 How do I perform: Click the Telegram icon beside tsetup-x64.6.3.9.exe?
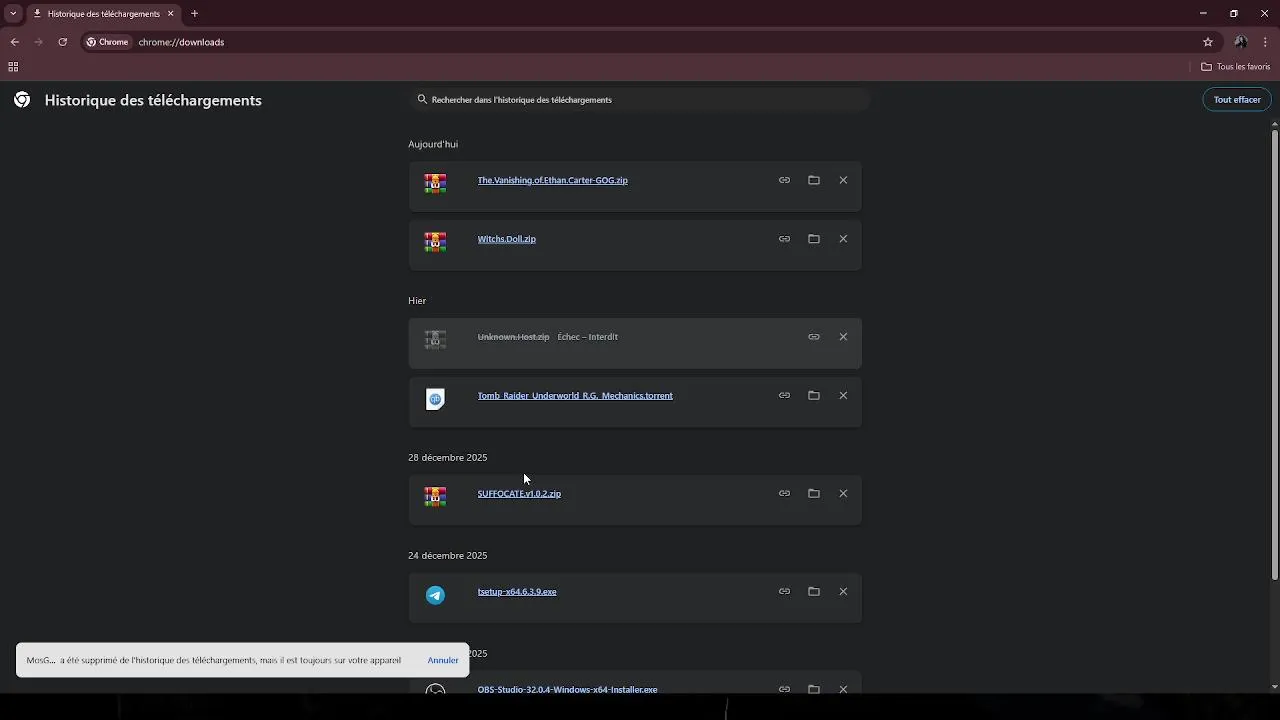(x=435, y=595)
